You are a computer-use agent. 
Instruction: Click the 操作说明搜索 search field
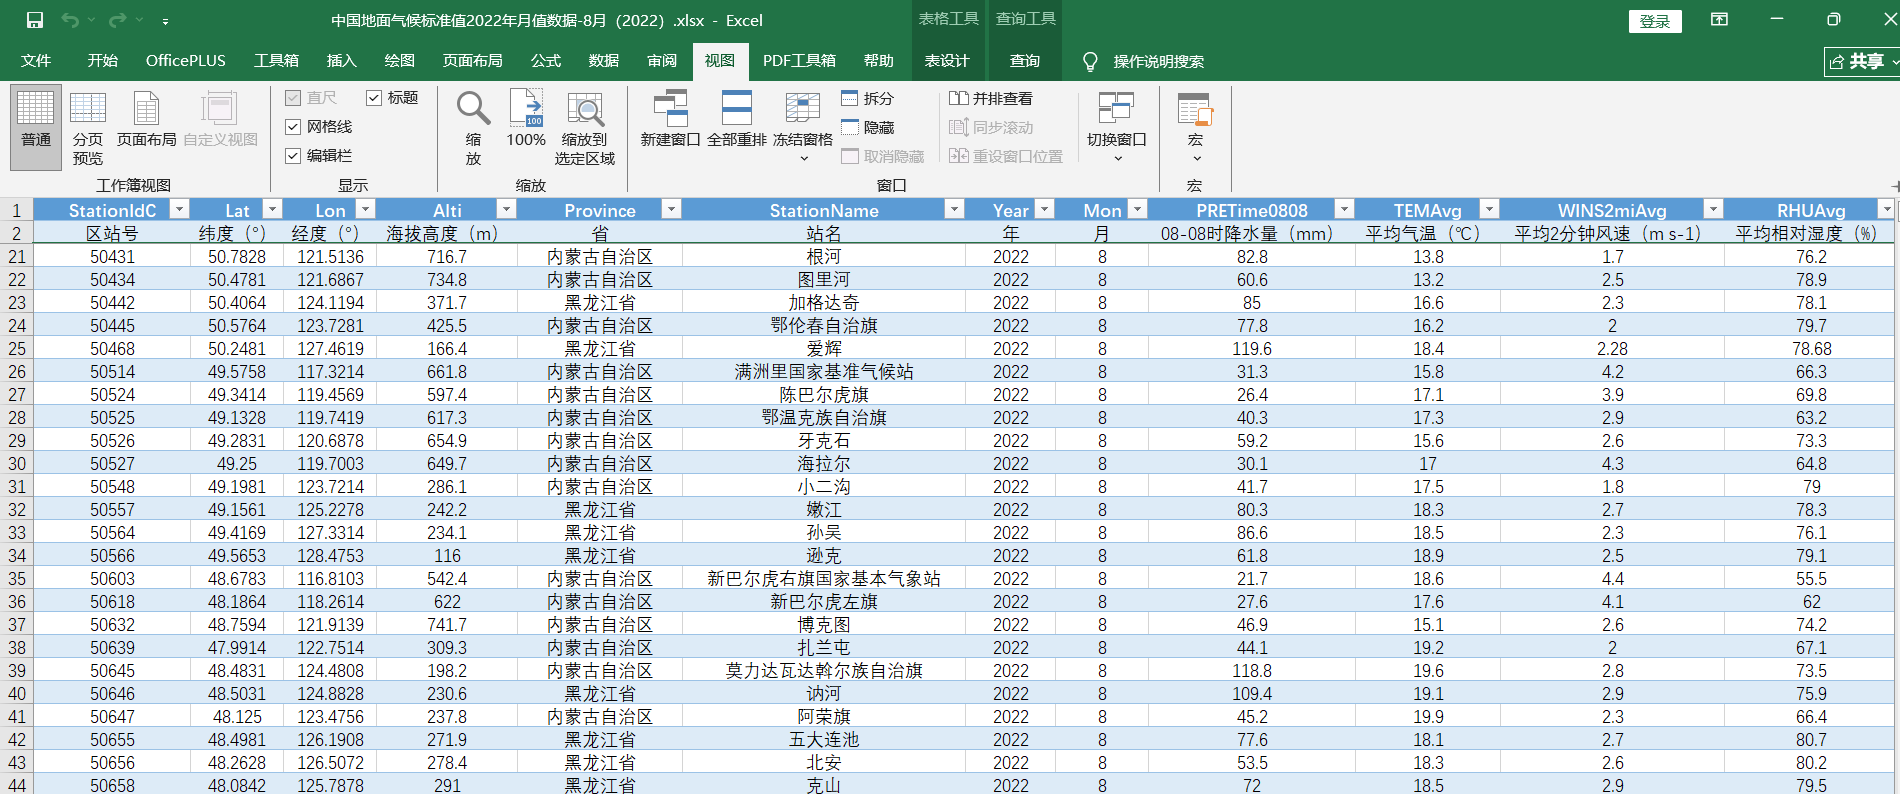click(1158, 62)
